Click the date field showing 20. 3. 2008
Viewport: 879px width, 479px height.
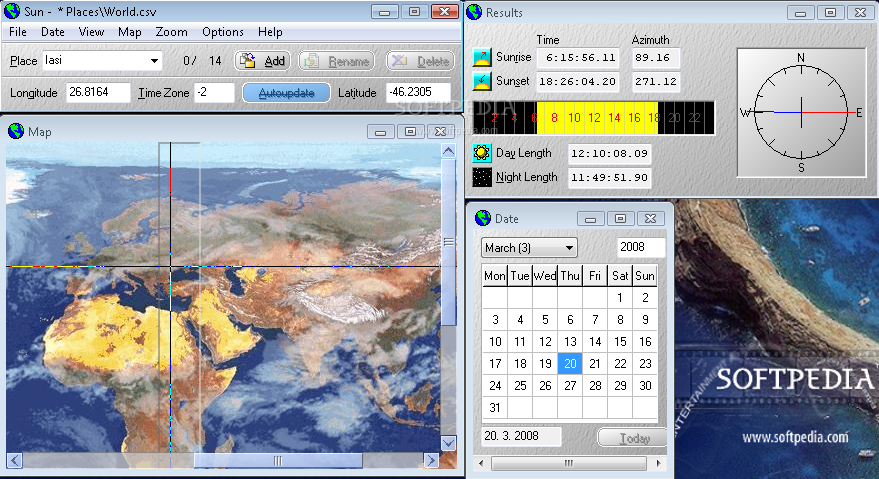click(x=521, y=436)
